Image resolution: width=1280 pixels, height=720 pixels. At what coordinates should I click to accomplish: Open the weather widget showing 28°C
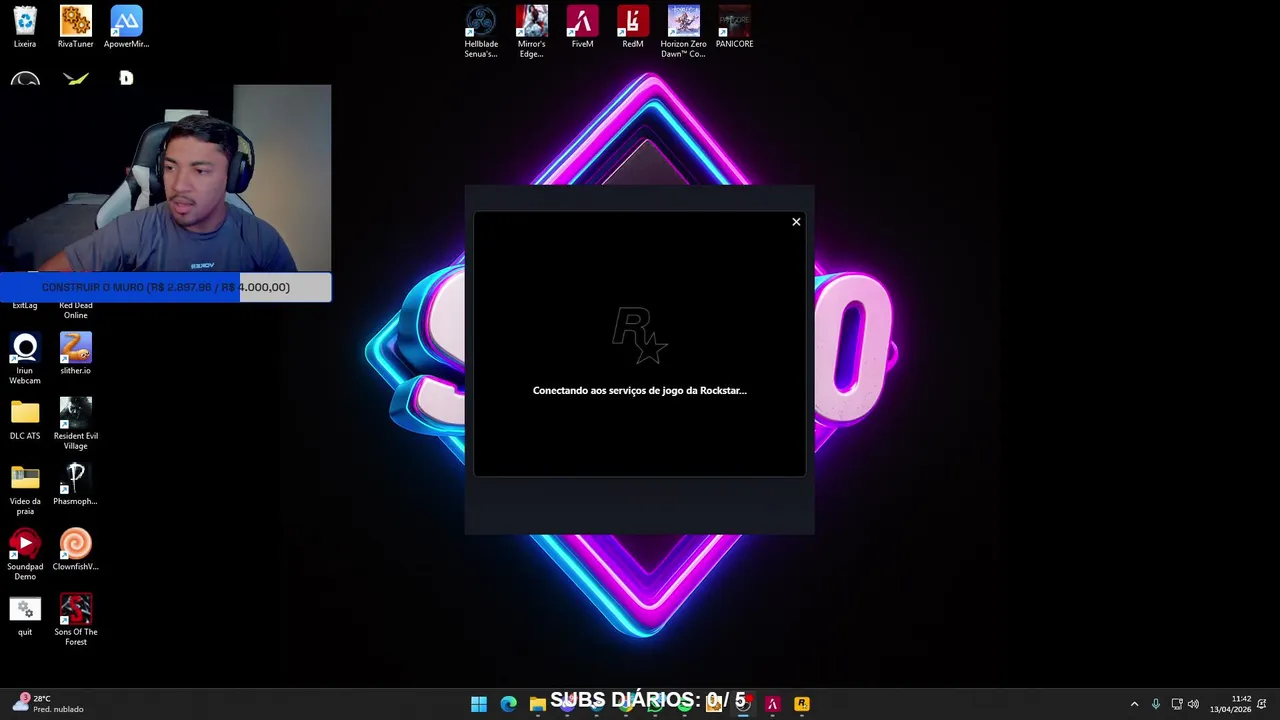click(x=46, y=704)
